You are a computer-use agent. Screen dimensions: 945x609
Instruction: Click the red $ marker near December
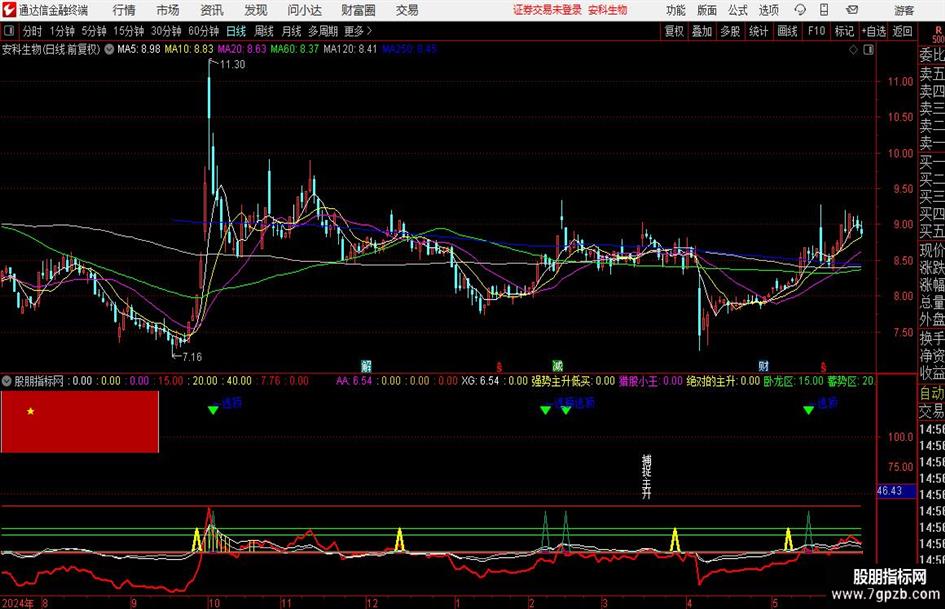[x=499, y=367]
